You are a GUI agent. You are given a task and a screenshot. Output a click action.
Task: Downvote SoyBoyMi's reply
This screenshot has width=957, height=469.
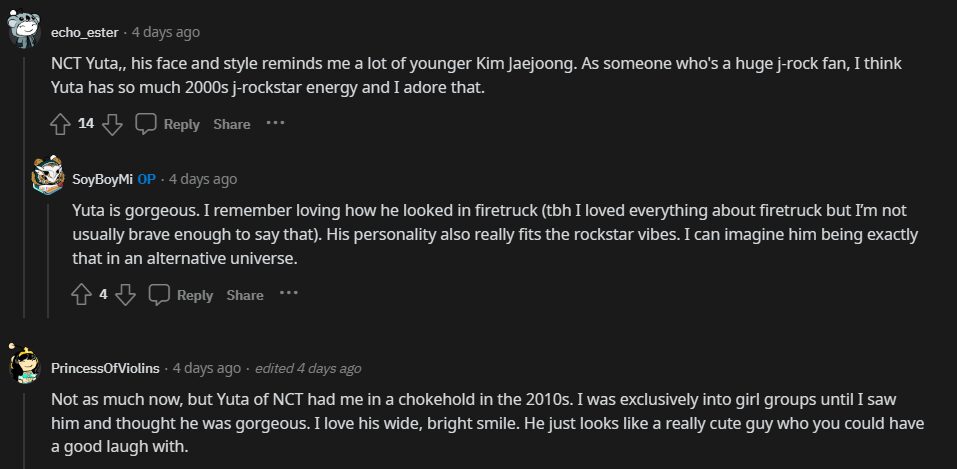point(125,295)
